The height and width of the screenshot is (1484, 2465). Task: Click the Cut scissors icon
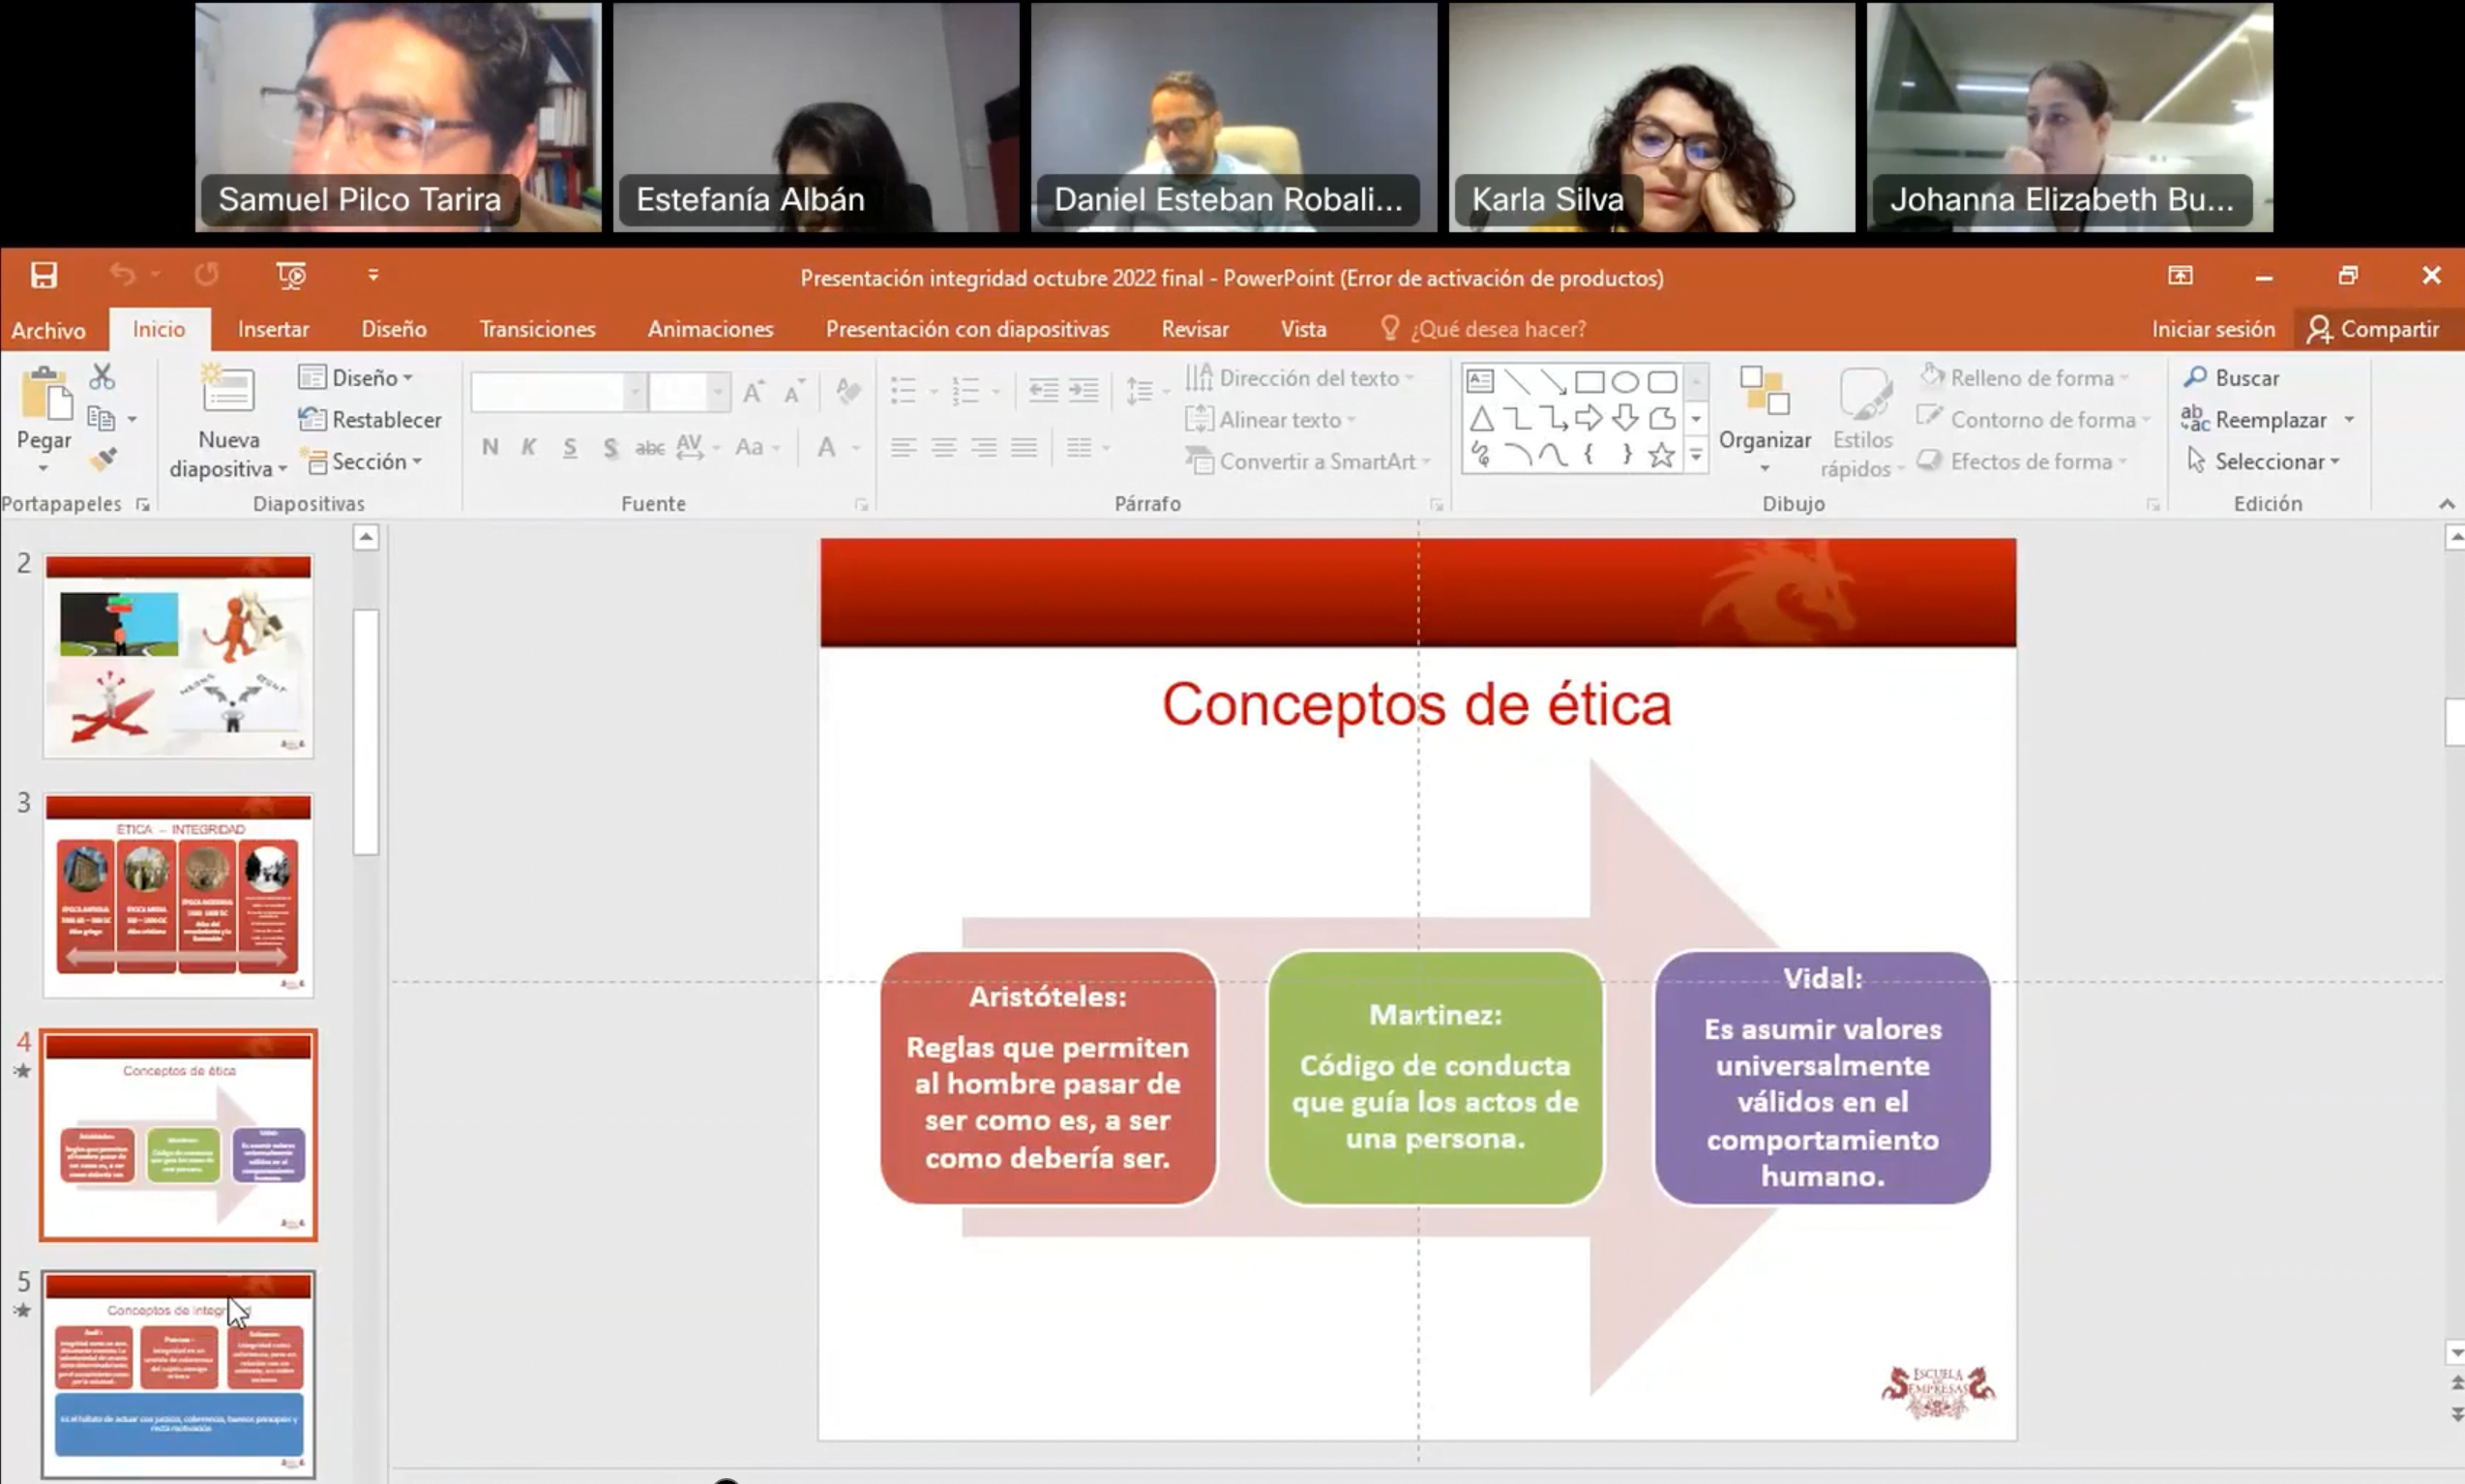click(x=101, y=377)
